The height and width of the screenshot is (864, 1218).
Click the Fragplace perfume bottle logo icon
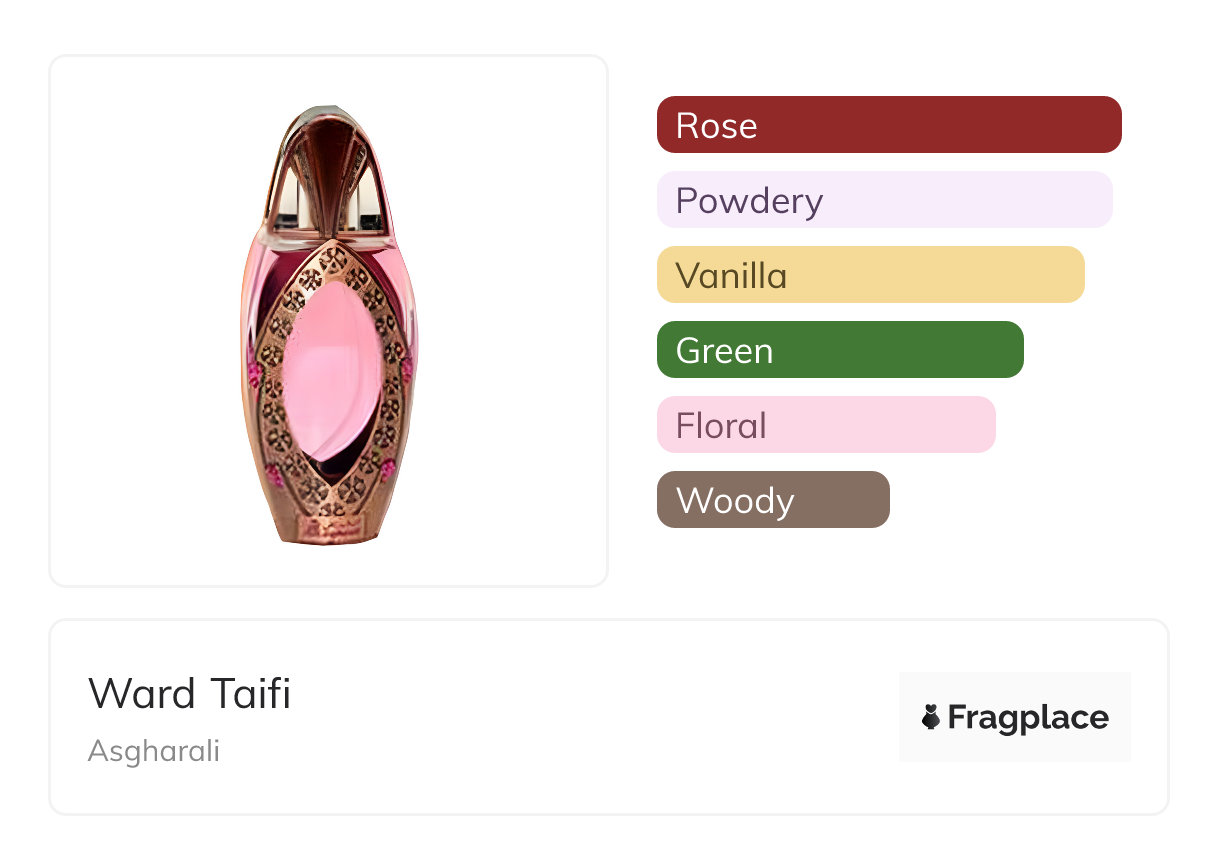(931, 717)
